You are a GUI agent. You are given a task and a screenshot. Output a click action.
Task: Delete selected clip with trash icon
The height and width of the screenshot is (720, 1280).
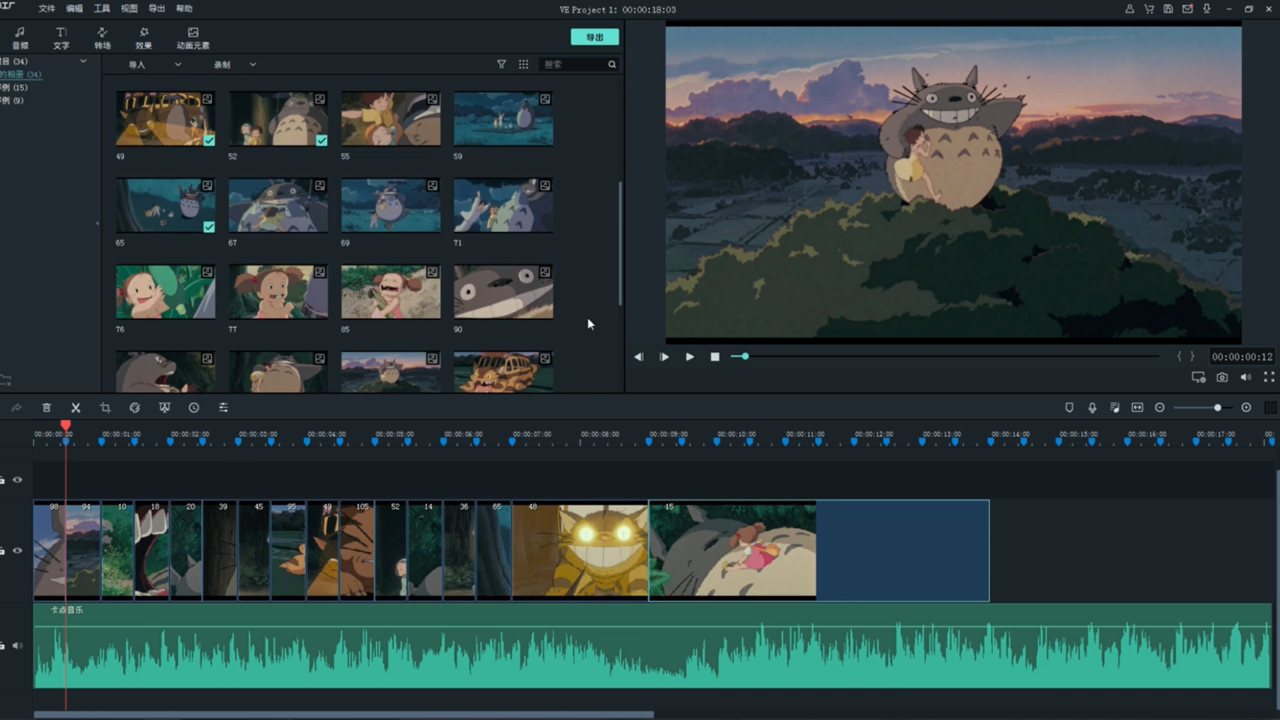tap(46, 408)
